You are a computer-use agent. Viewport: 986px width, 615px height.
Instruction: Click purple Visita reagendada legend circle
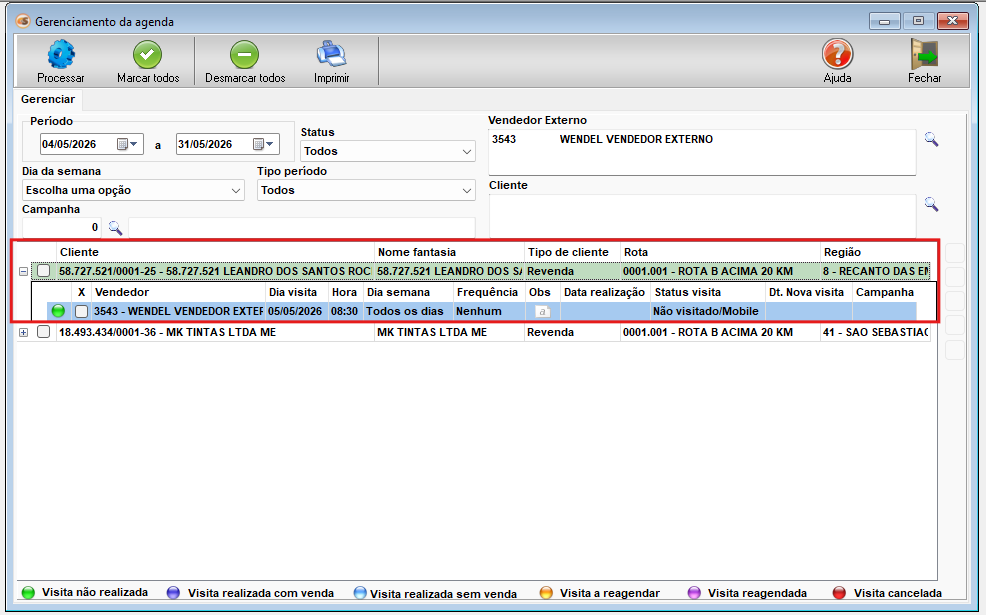tap(694, 592)
